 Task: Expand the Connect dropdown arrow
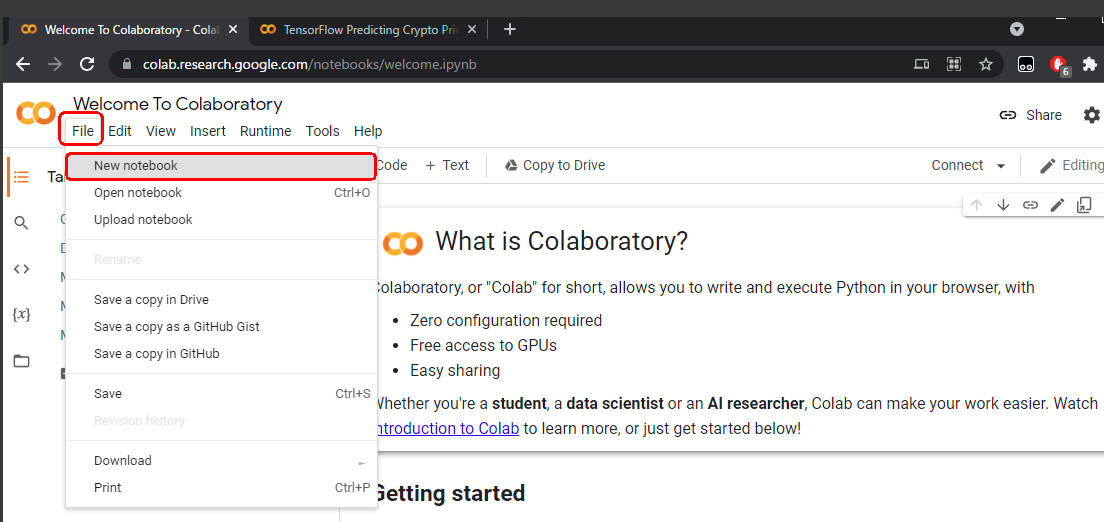coord(1000,166)
